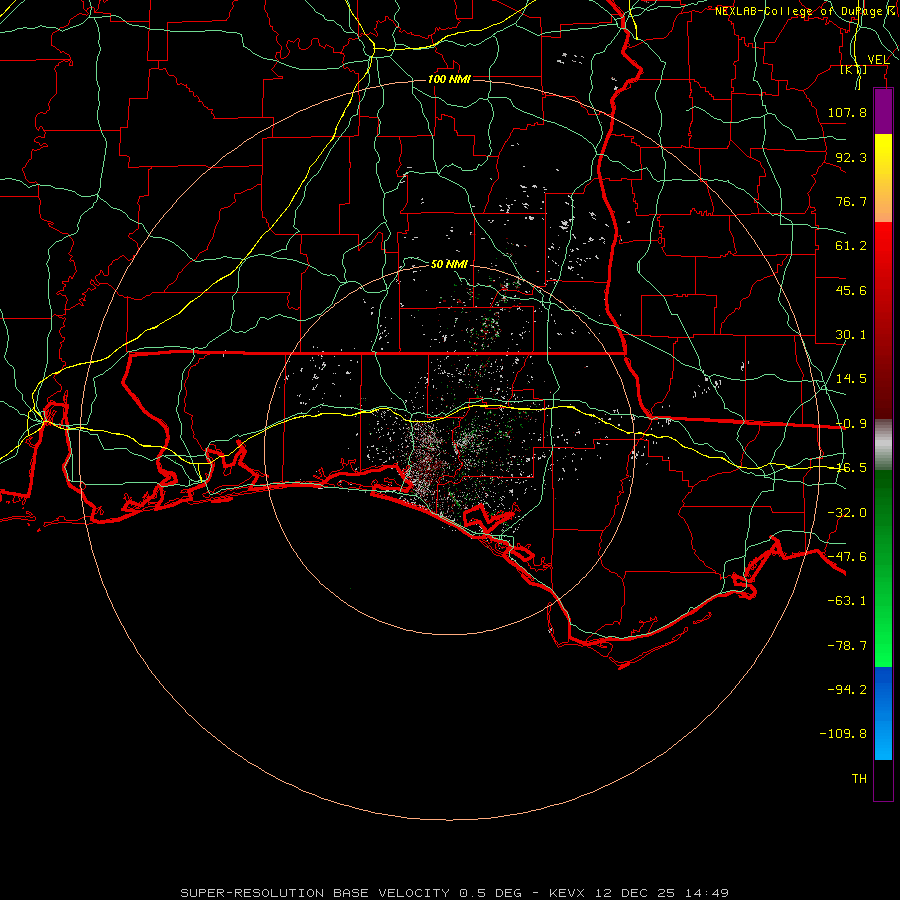Click the 14.5 velocity scale value
The height and width of the screenshot is (900, 900).
point(851,379)
